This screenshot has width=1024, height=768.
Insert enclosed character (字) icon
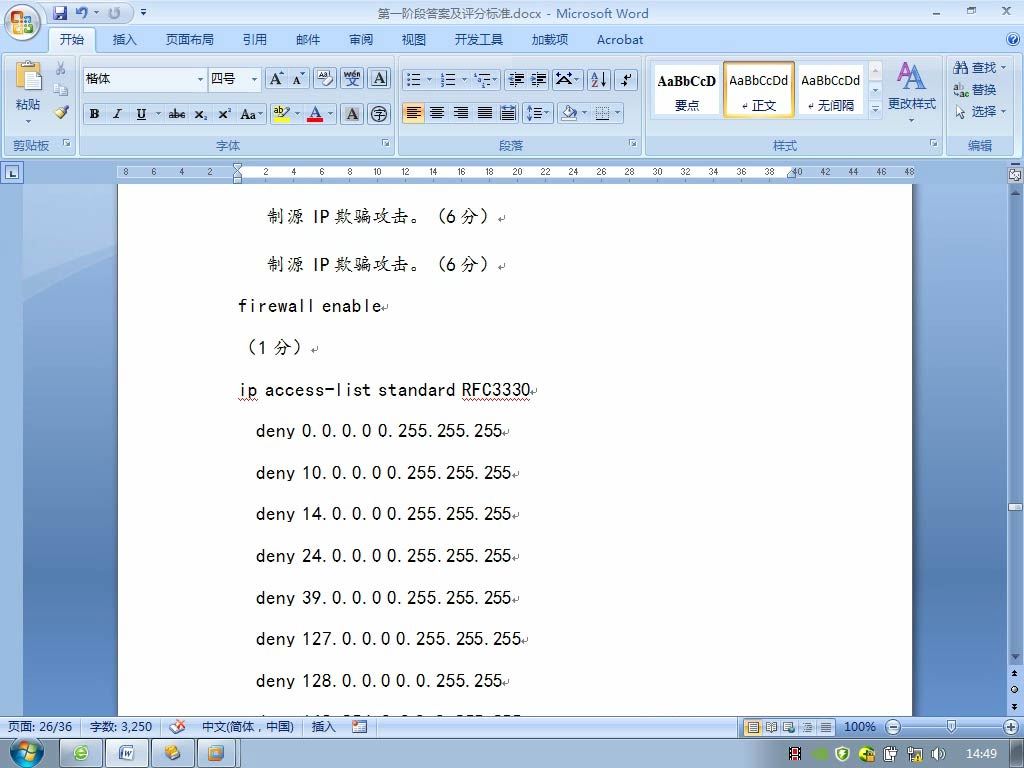(x=379, y=114)
